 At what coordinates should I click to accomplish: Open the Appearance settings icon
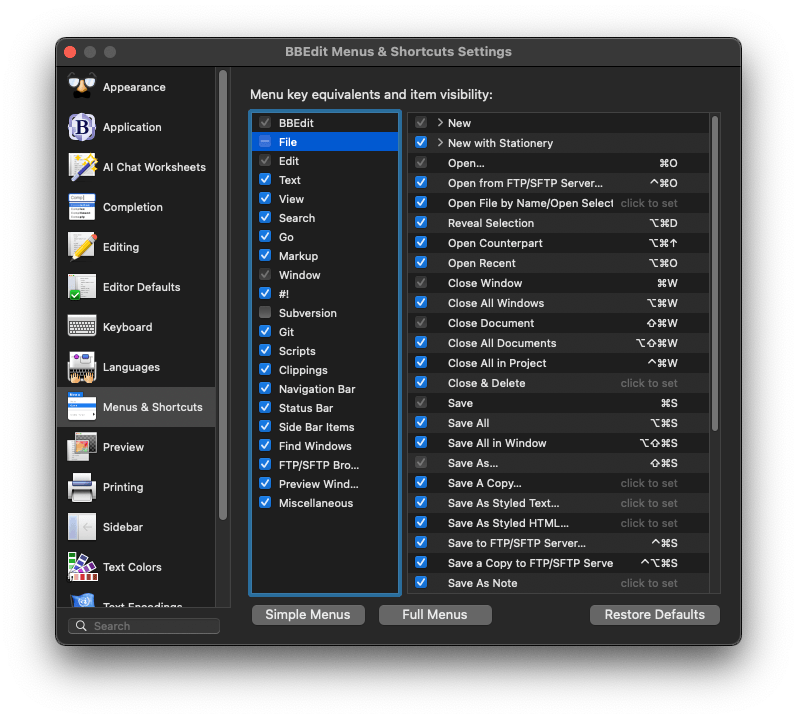(x=82, y=87)
